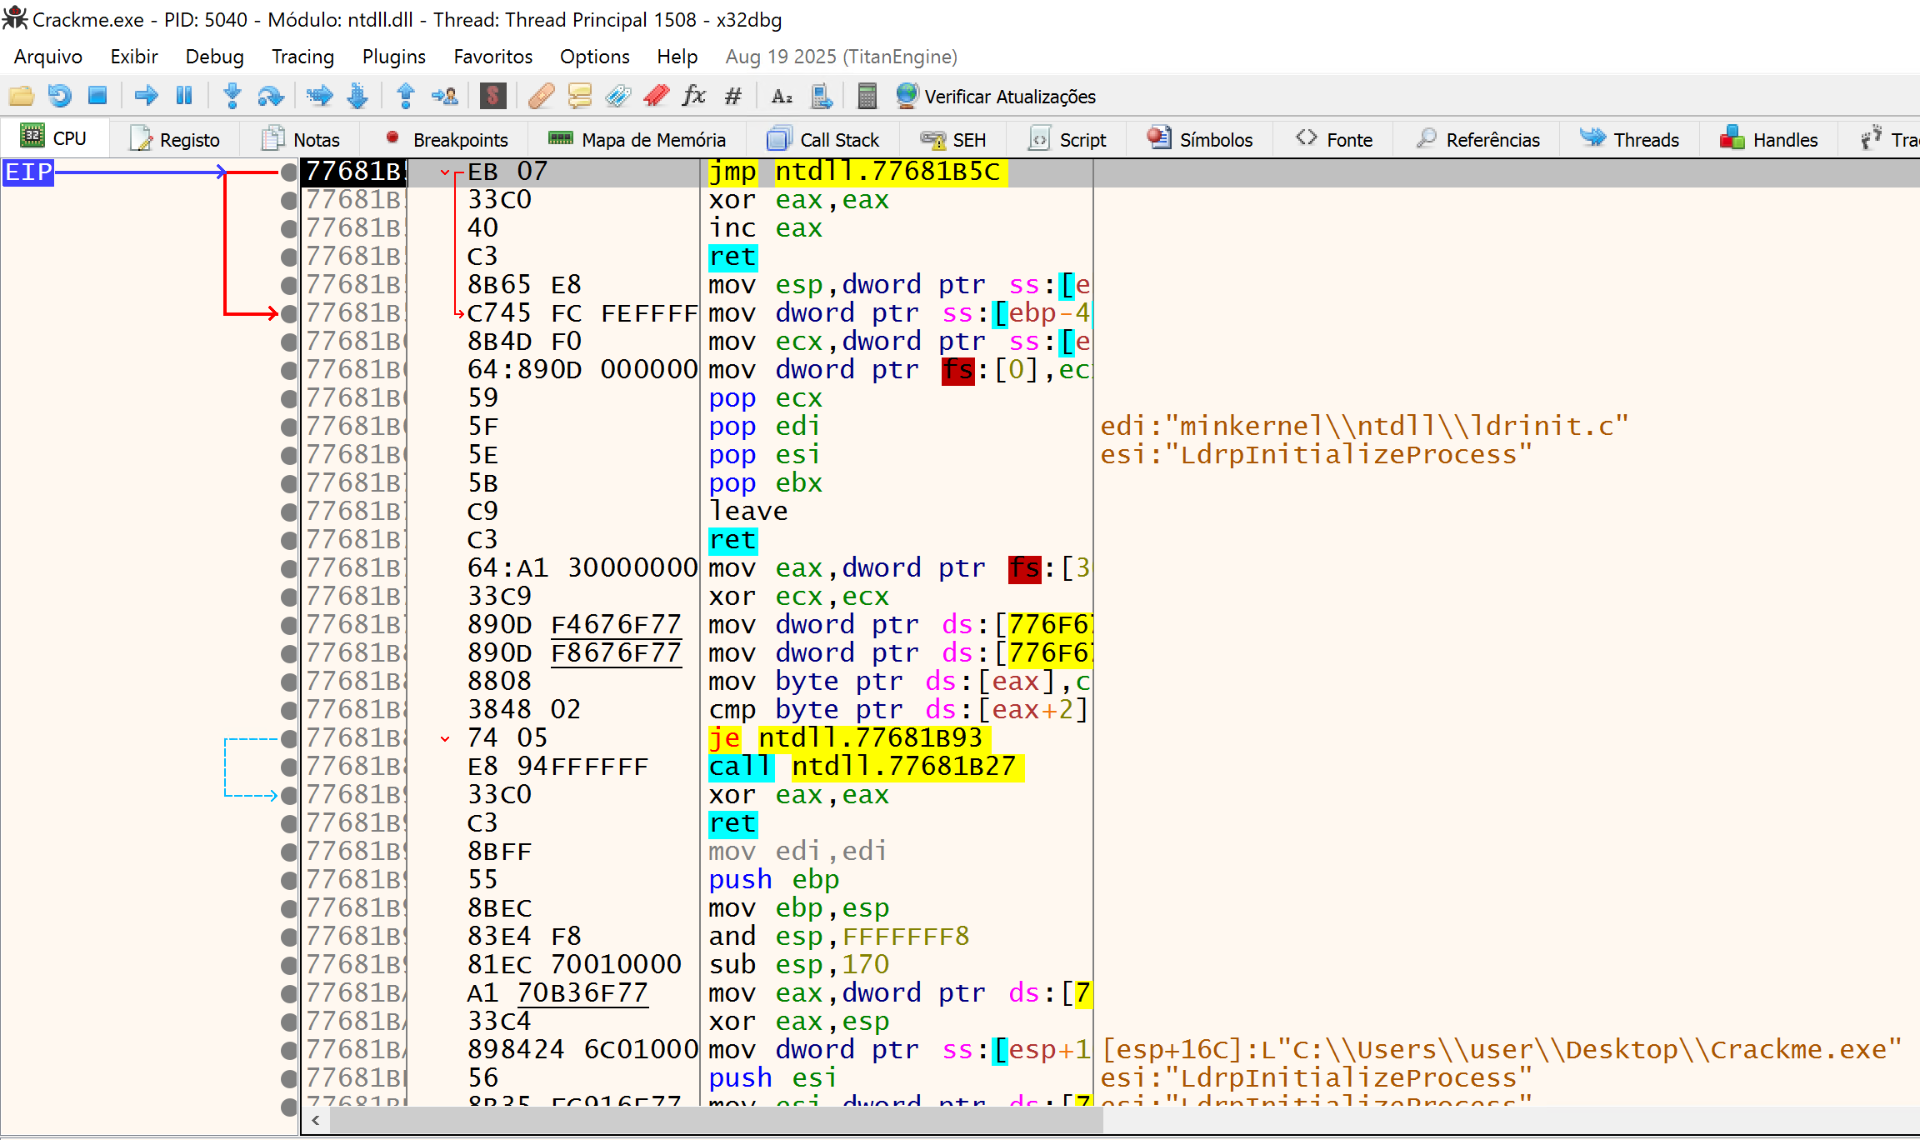The image size is (1920, 1140).
Task: Toggle breakpoint bullet on 'push ebp' row
Action: tap(289, 880)
